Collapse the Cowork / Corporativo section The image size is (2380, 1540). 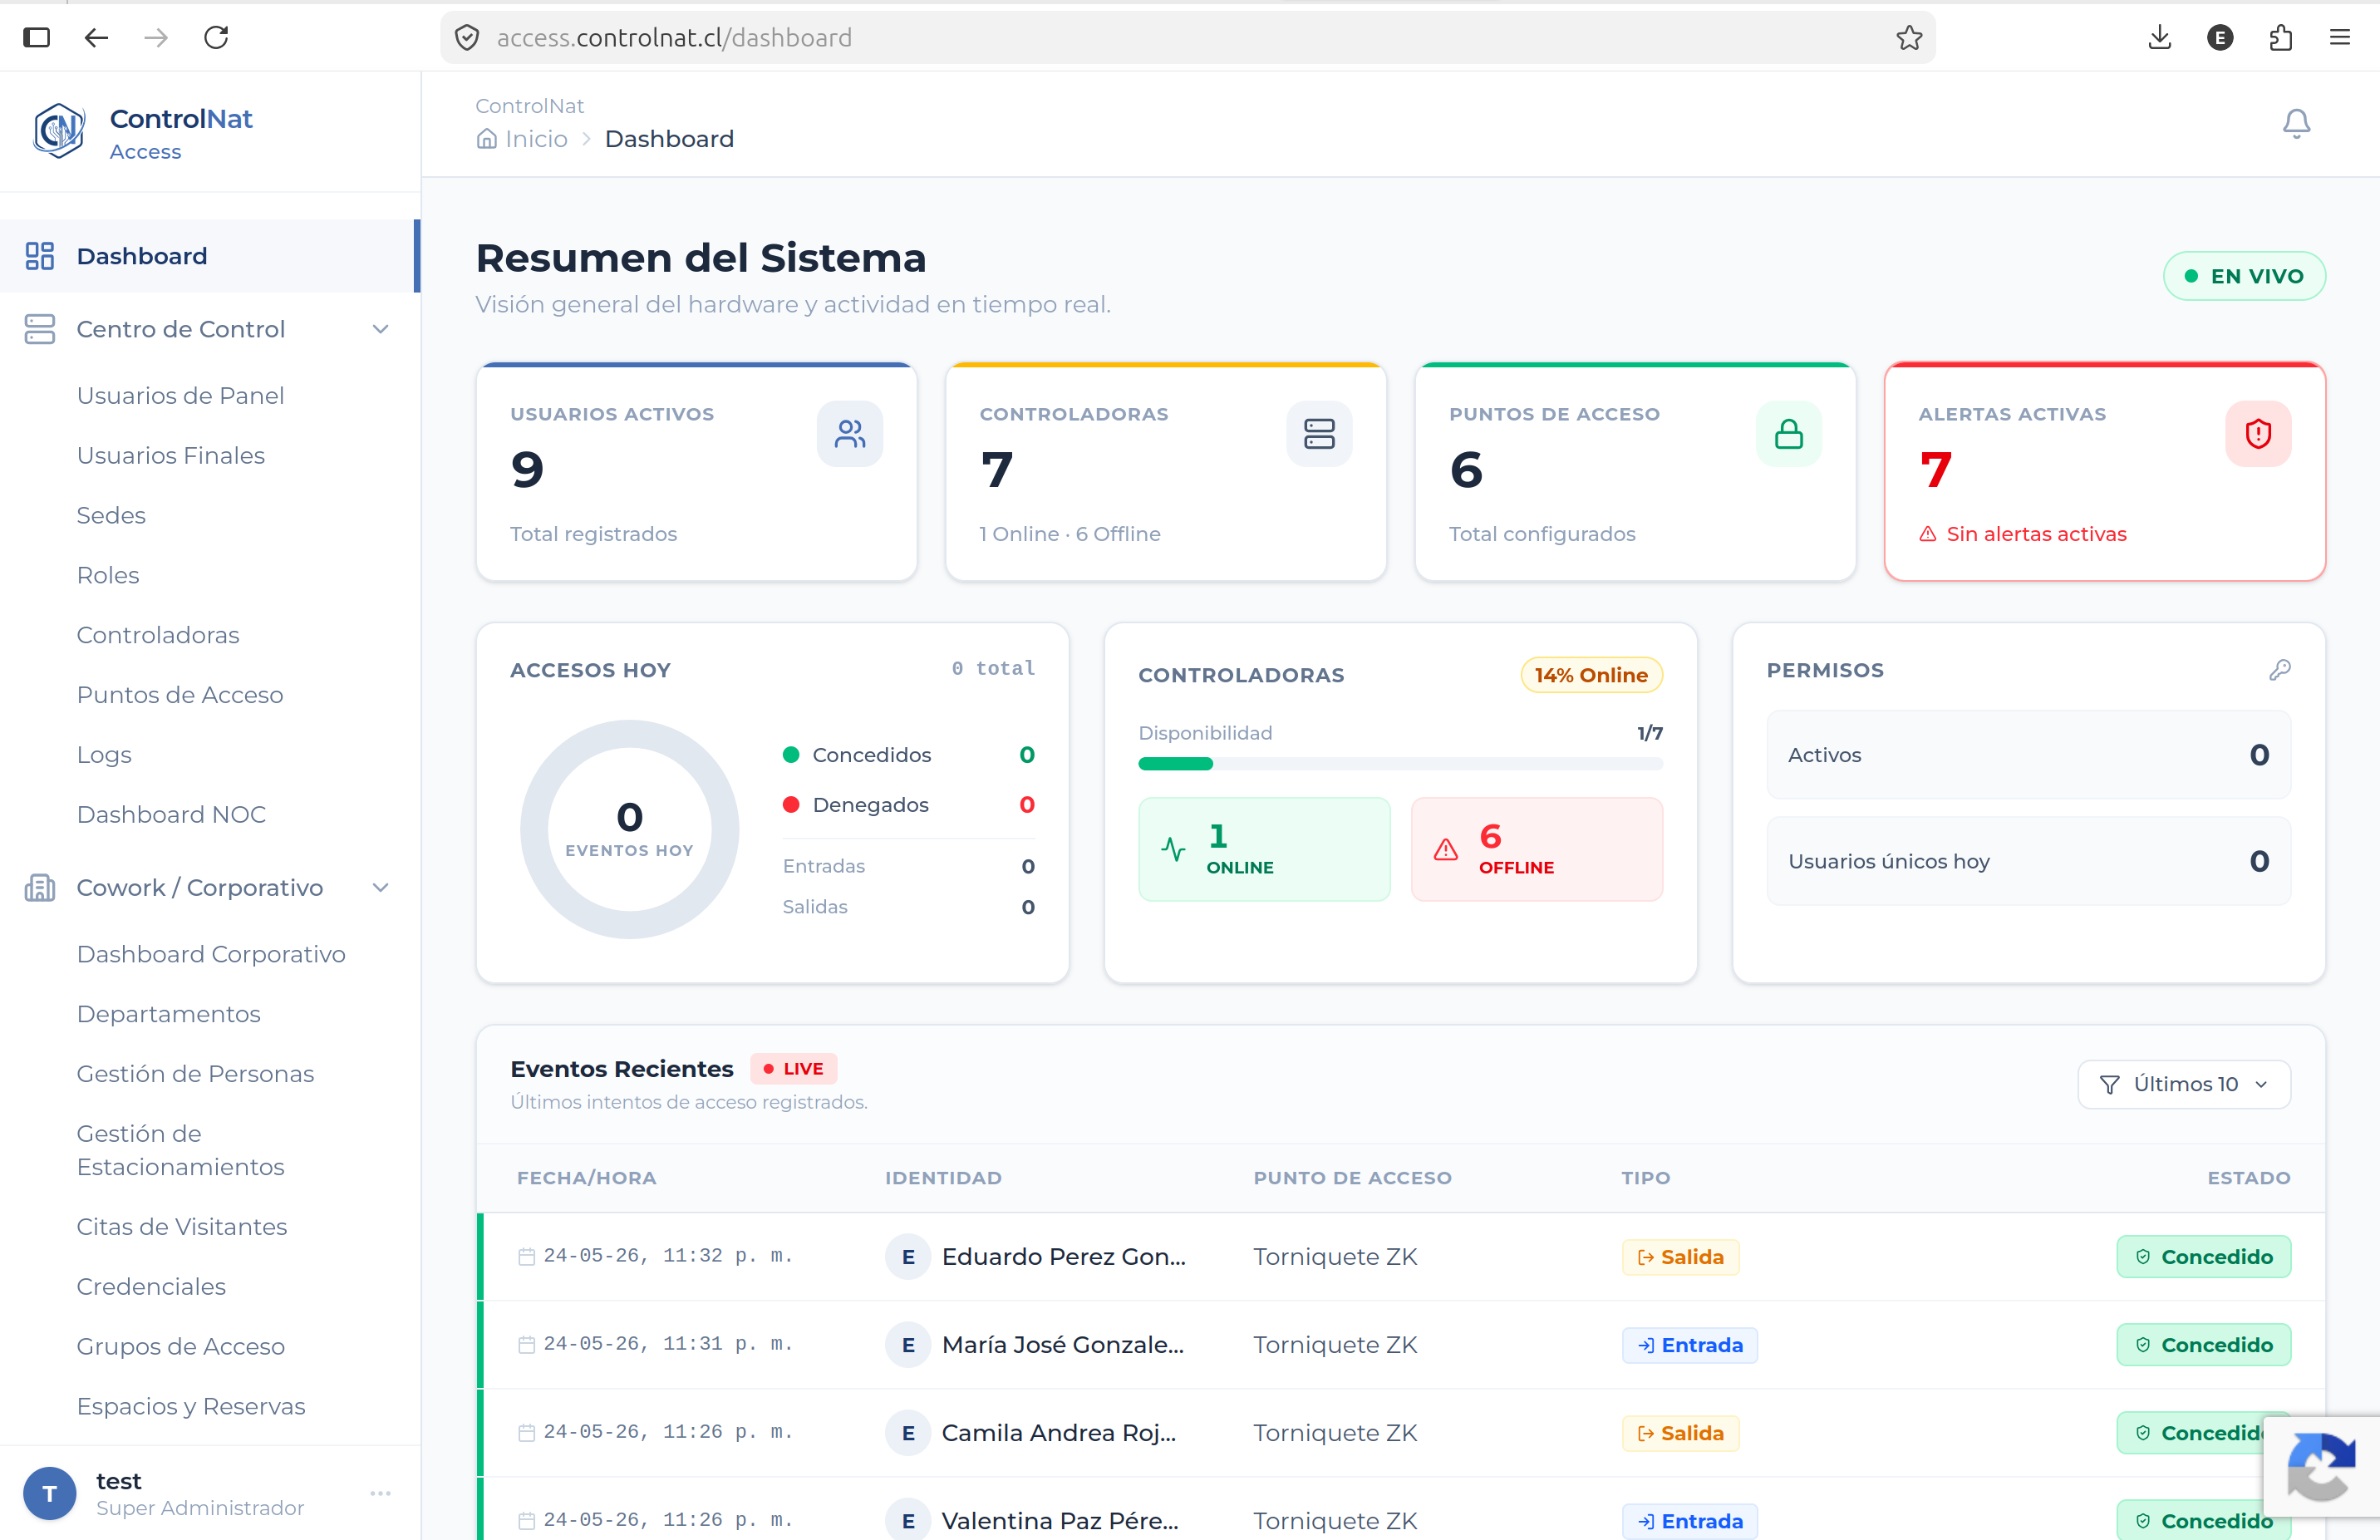click(x=380, y=887)
